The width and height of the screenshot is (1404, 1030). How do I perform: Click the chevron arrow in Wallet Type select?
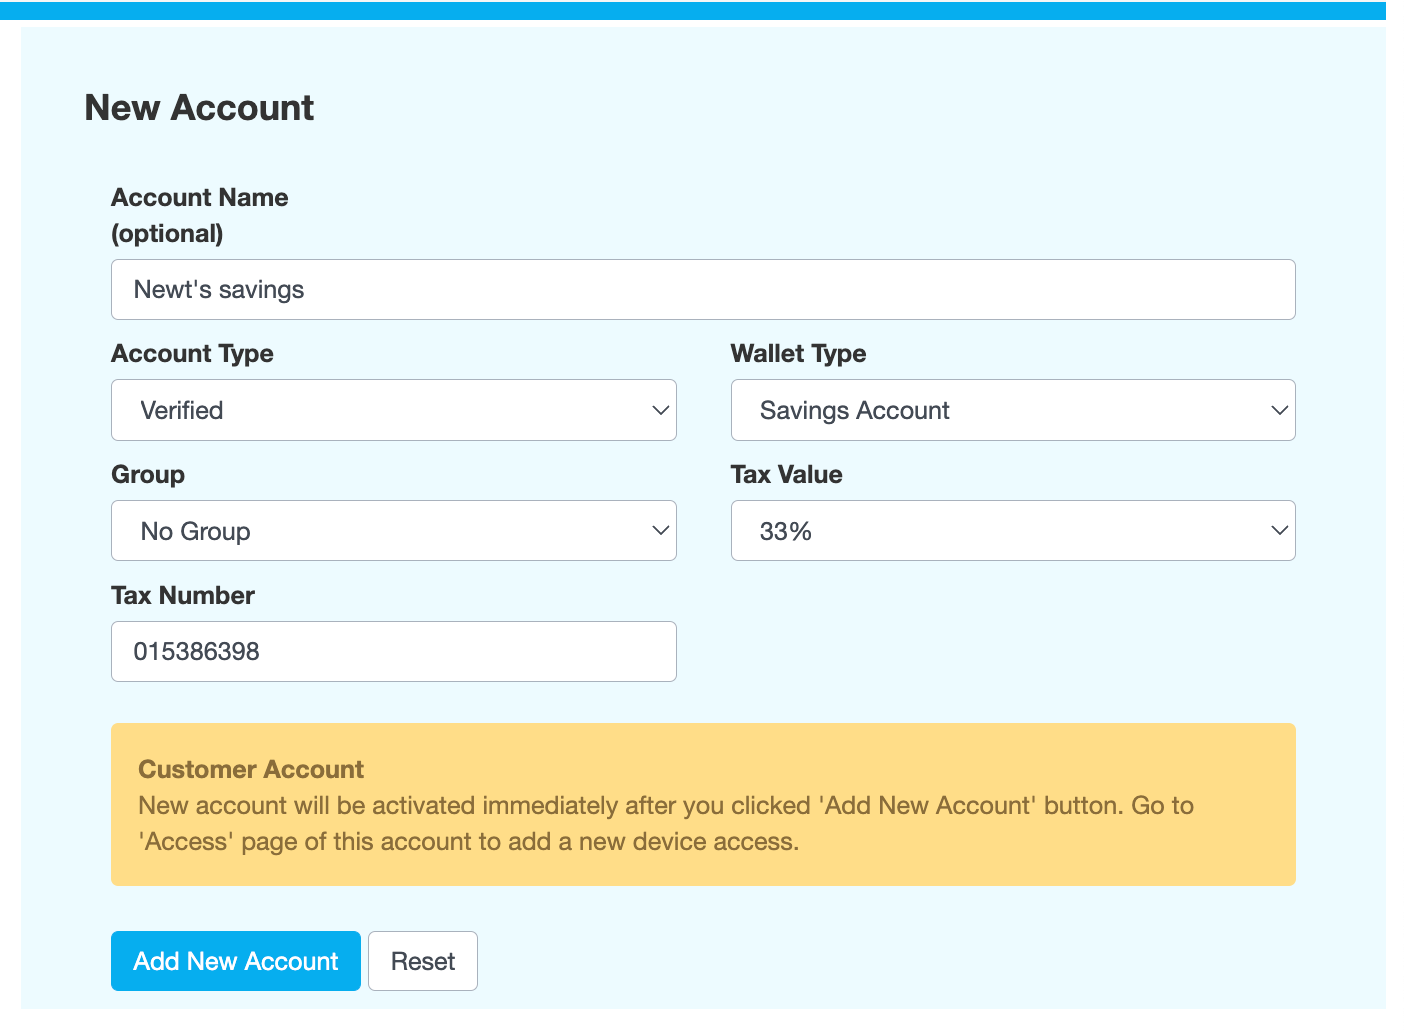(x=1279, y=410)
